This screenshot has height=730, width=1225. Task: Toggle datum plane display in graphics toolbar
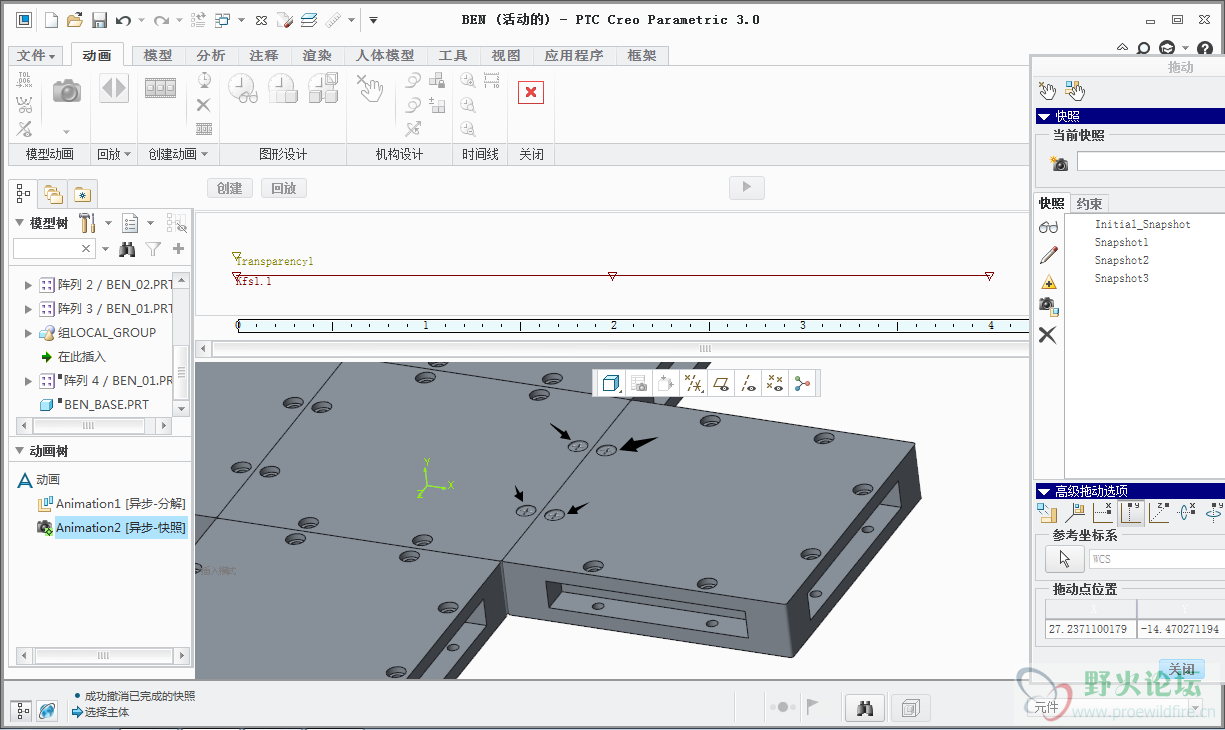[720, 382]
